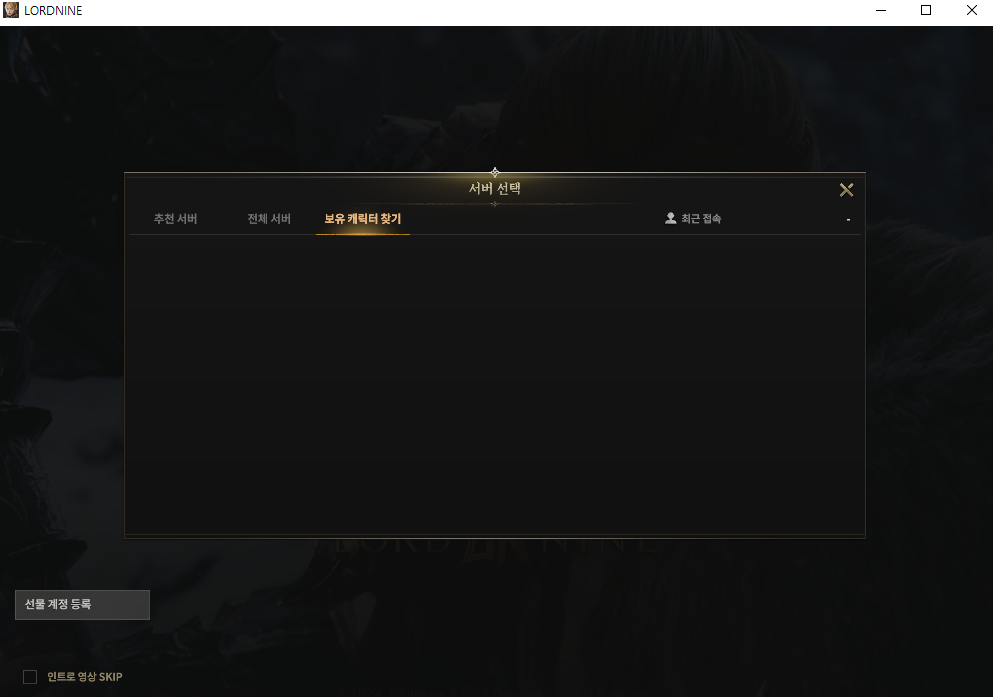Viewport: 994px width, 697px height.
Task: Switch to the 추천 서버 tab
Action: click(176, 219)
